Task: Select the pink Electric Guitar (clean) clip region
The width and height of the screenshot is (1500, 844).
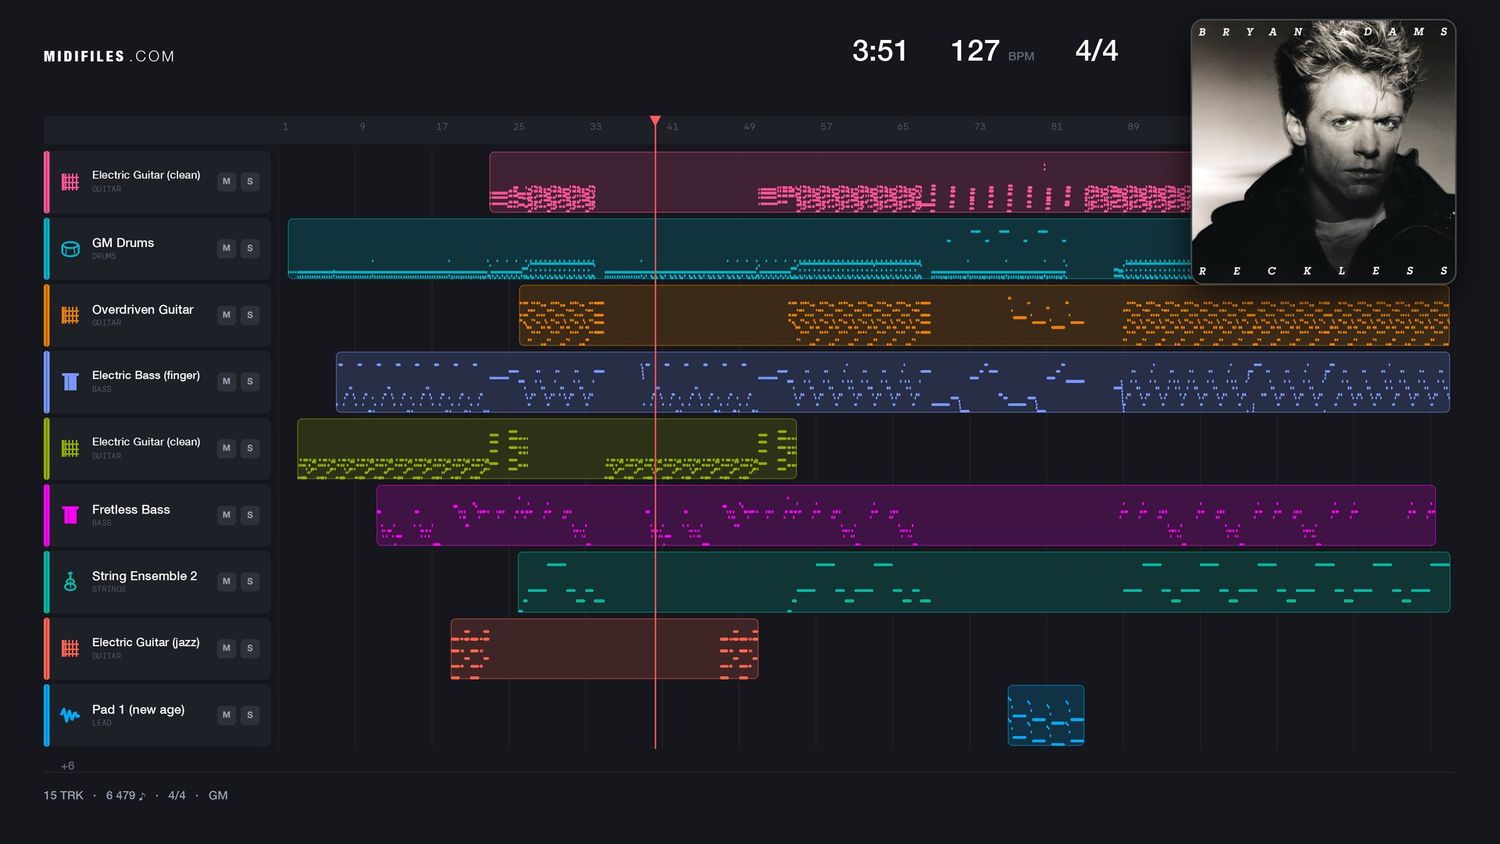Action: tap(840, 182)
